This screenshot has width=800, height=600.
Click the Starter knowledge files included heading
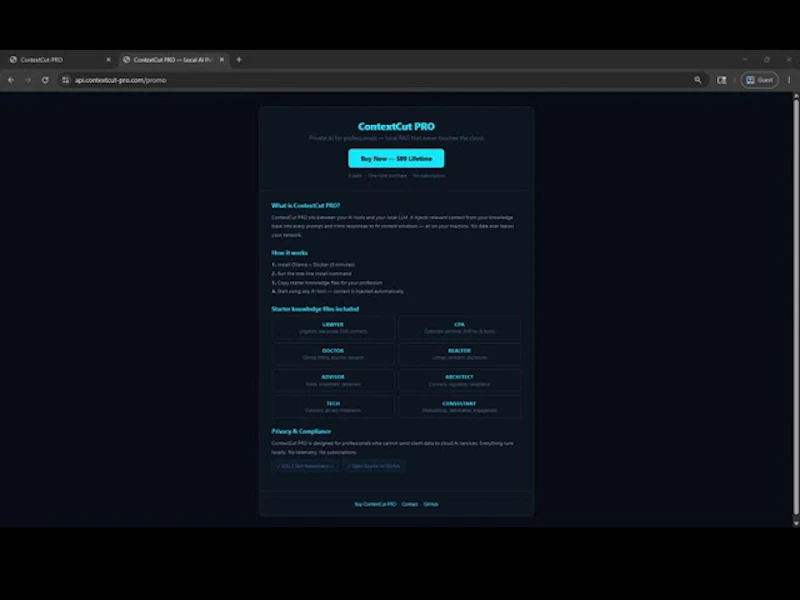coord(315,309)
